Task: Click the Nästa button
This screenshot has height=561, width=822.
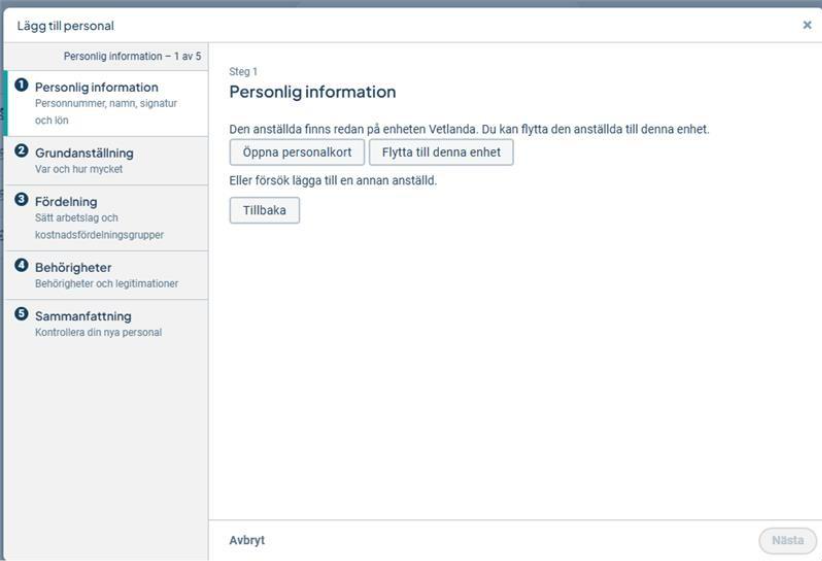Action: [x=787, y=540]
